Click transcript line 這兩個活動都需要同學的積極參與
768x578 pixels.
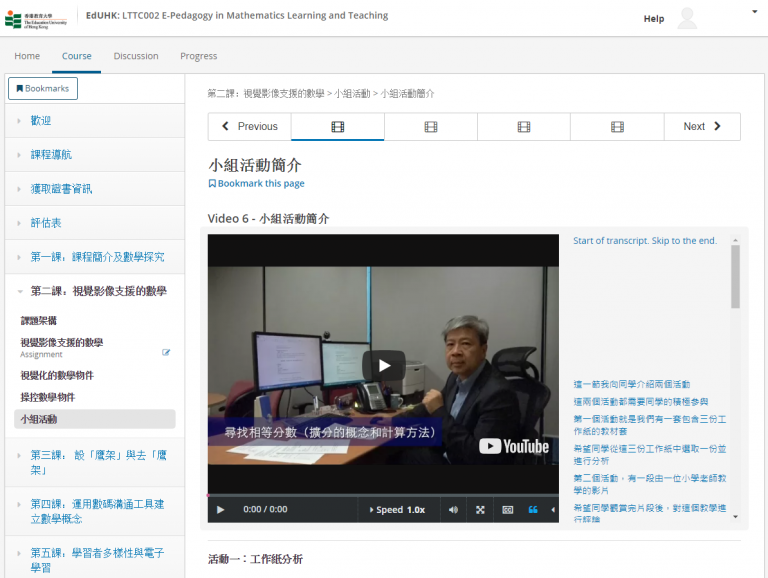[641, 402]
